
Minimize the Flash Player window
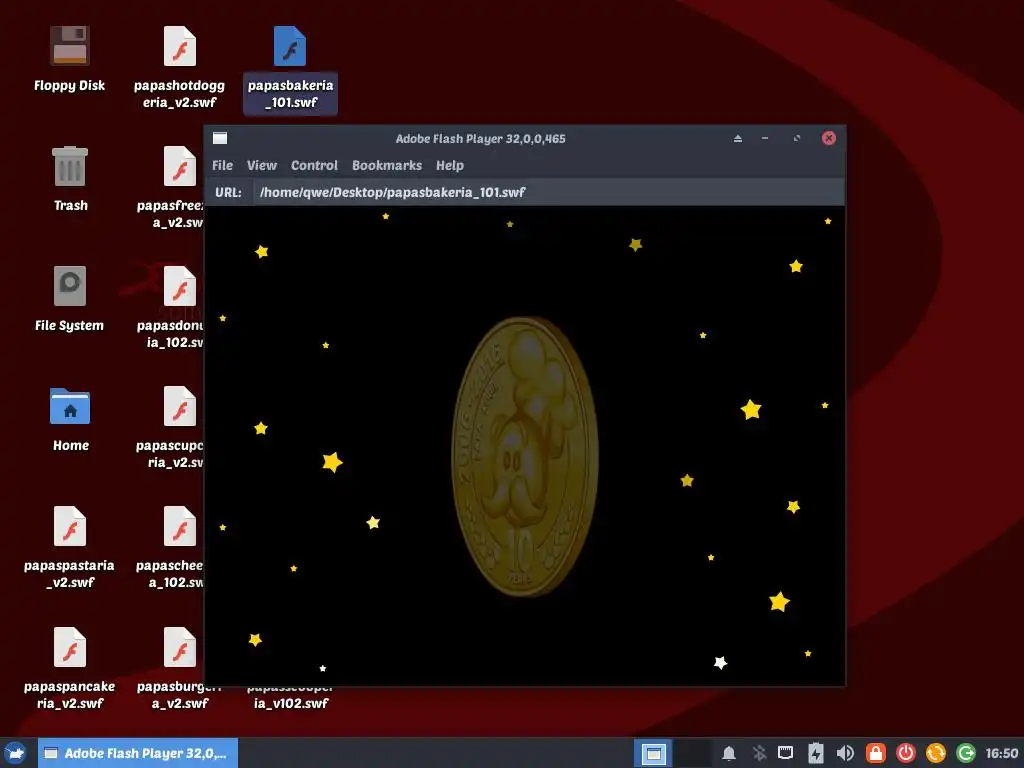[x=765, y=138]
